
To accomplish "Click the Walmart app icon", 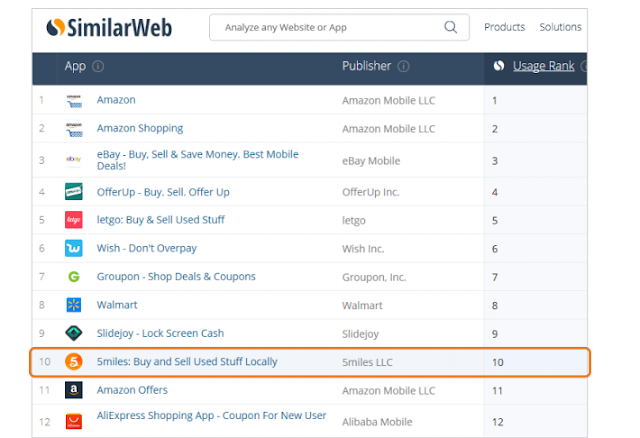I will coord(74,305).
